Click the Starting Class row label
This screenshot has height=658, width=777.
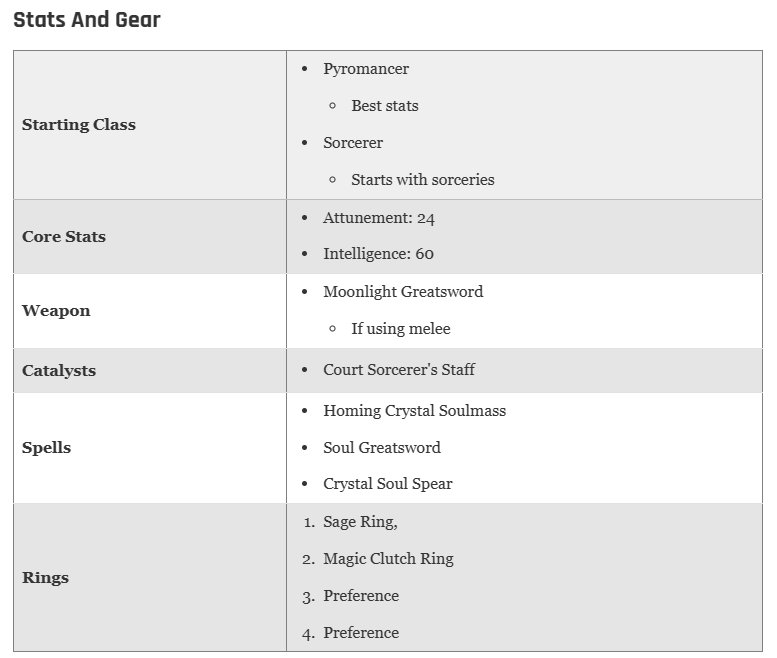pyautogui.click(x=79, y=124)
